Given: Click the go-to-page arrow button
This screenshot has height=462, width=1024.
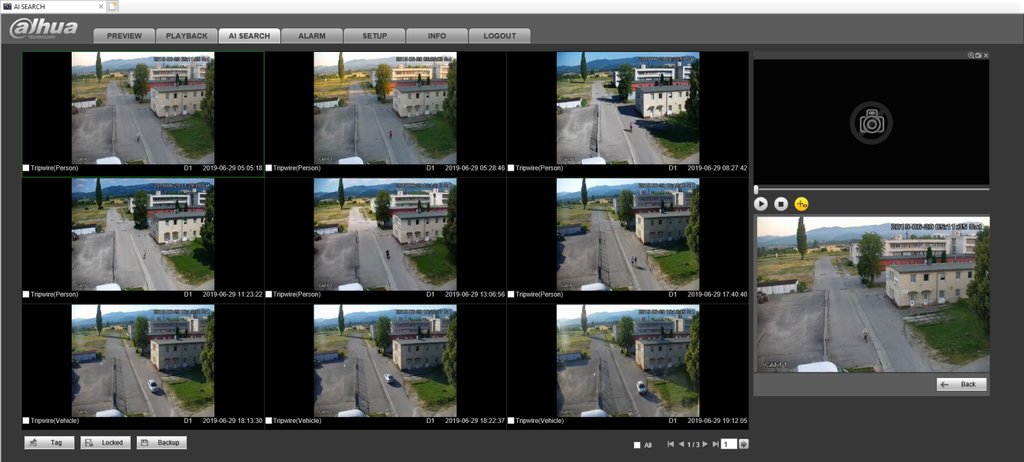Looking at the screenshot, I should [743, 444].
